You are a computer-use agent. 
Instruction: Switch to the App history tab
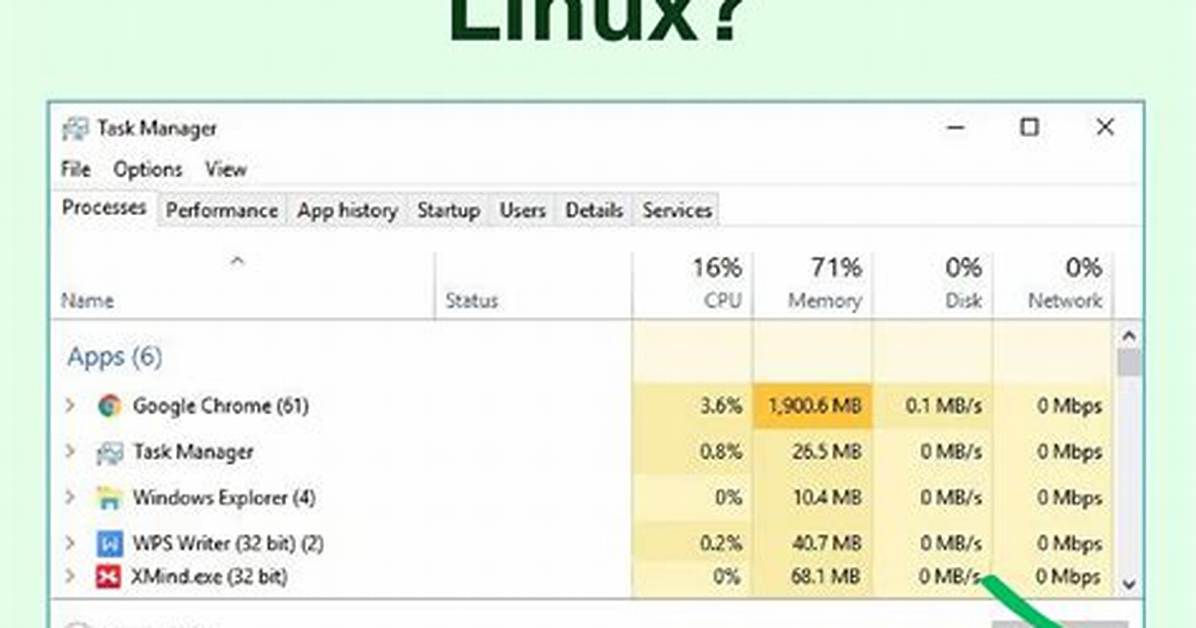348,211
